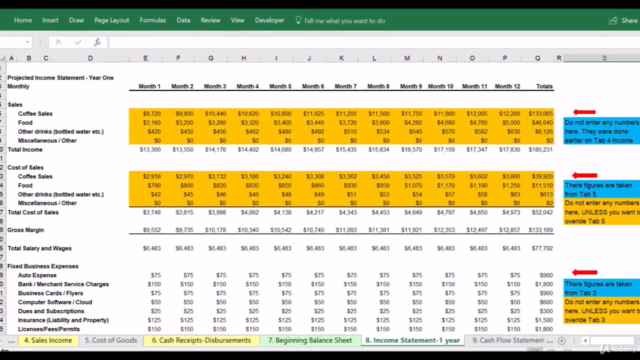Select column Q header
This screenshot has height=360, width=640.
(538, 58)
